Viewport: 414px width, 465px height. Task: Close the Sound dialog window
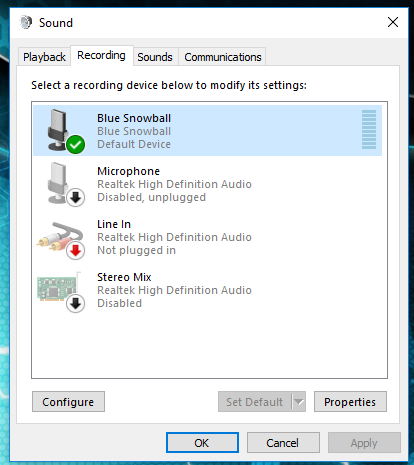pyautogui.click(x=393, y=22)
